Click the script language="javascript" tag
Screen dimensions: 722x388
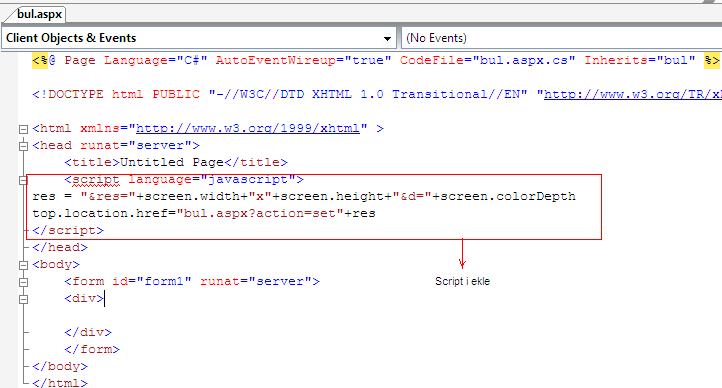tap(184, 180)
